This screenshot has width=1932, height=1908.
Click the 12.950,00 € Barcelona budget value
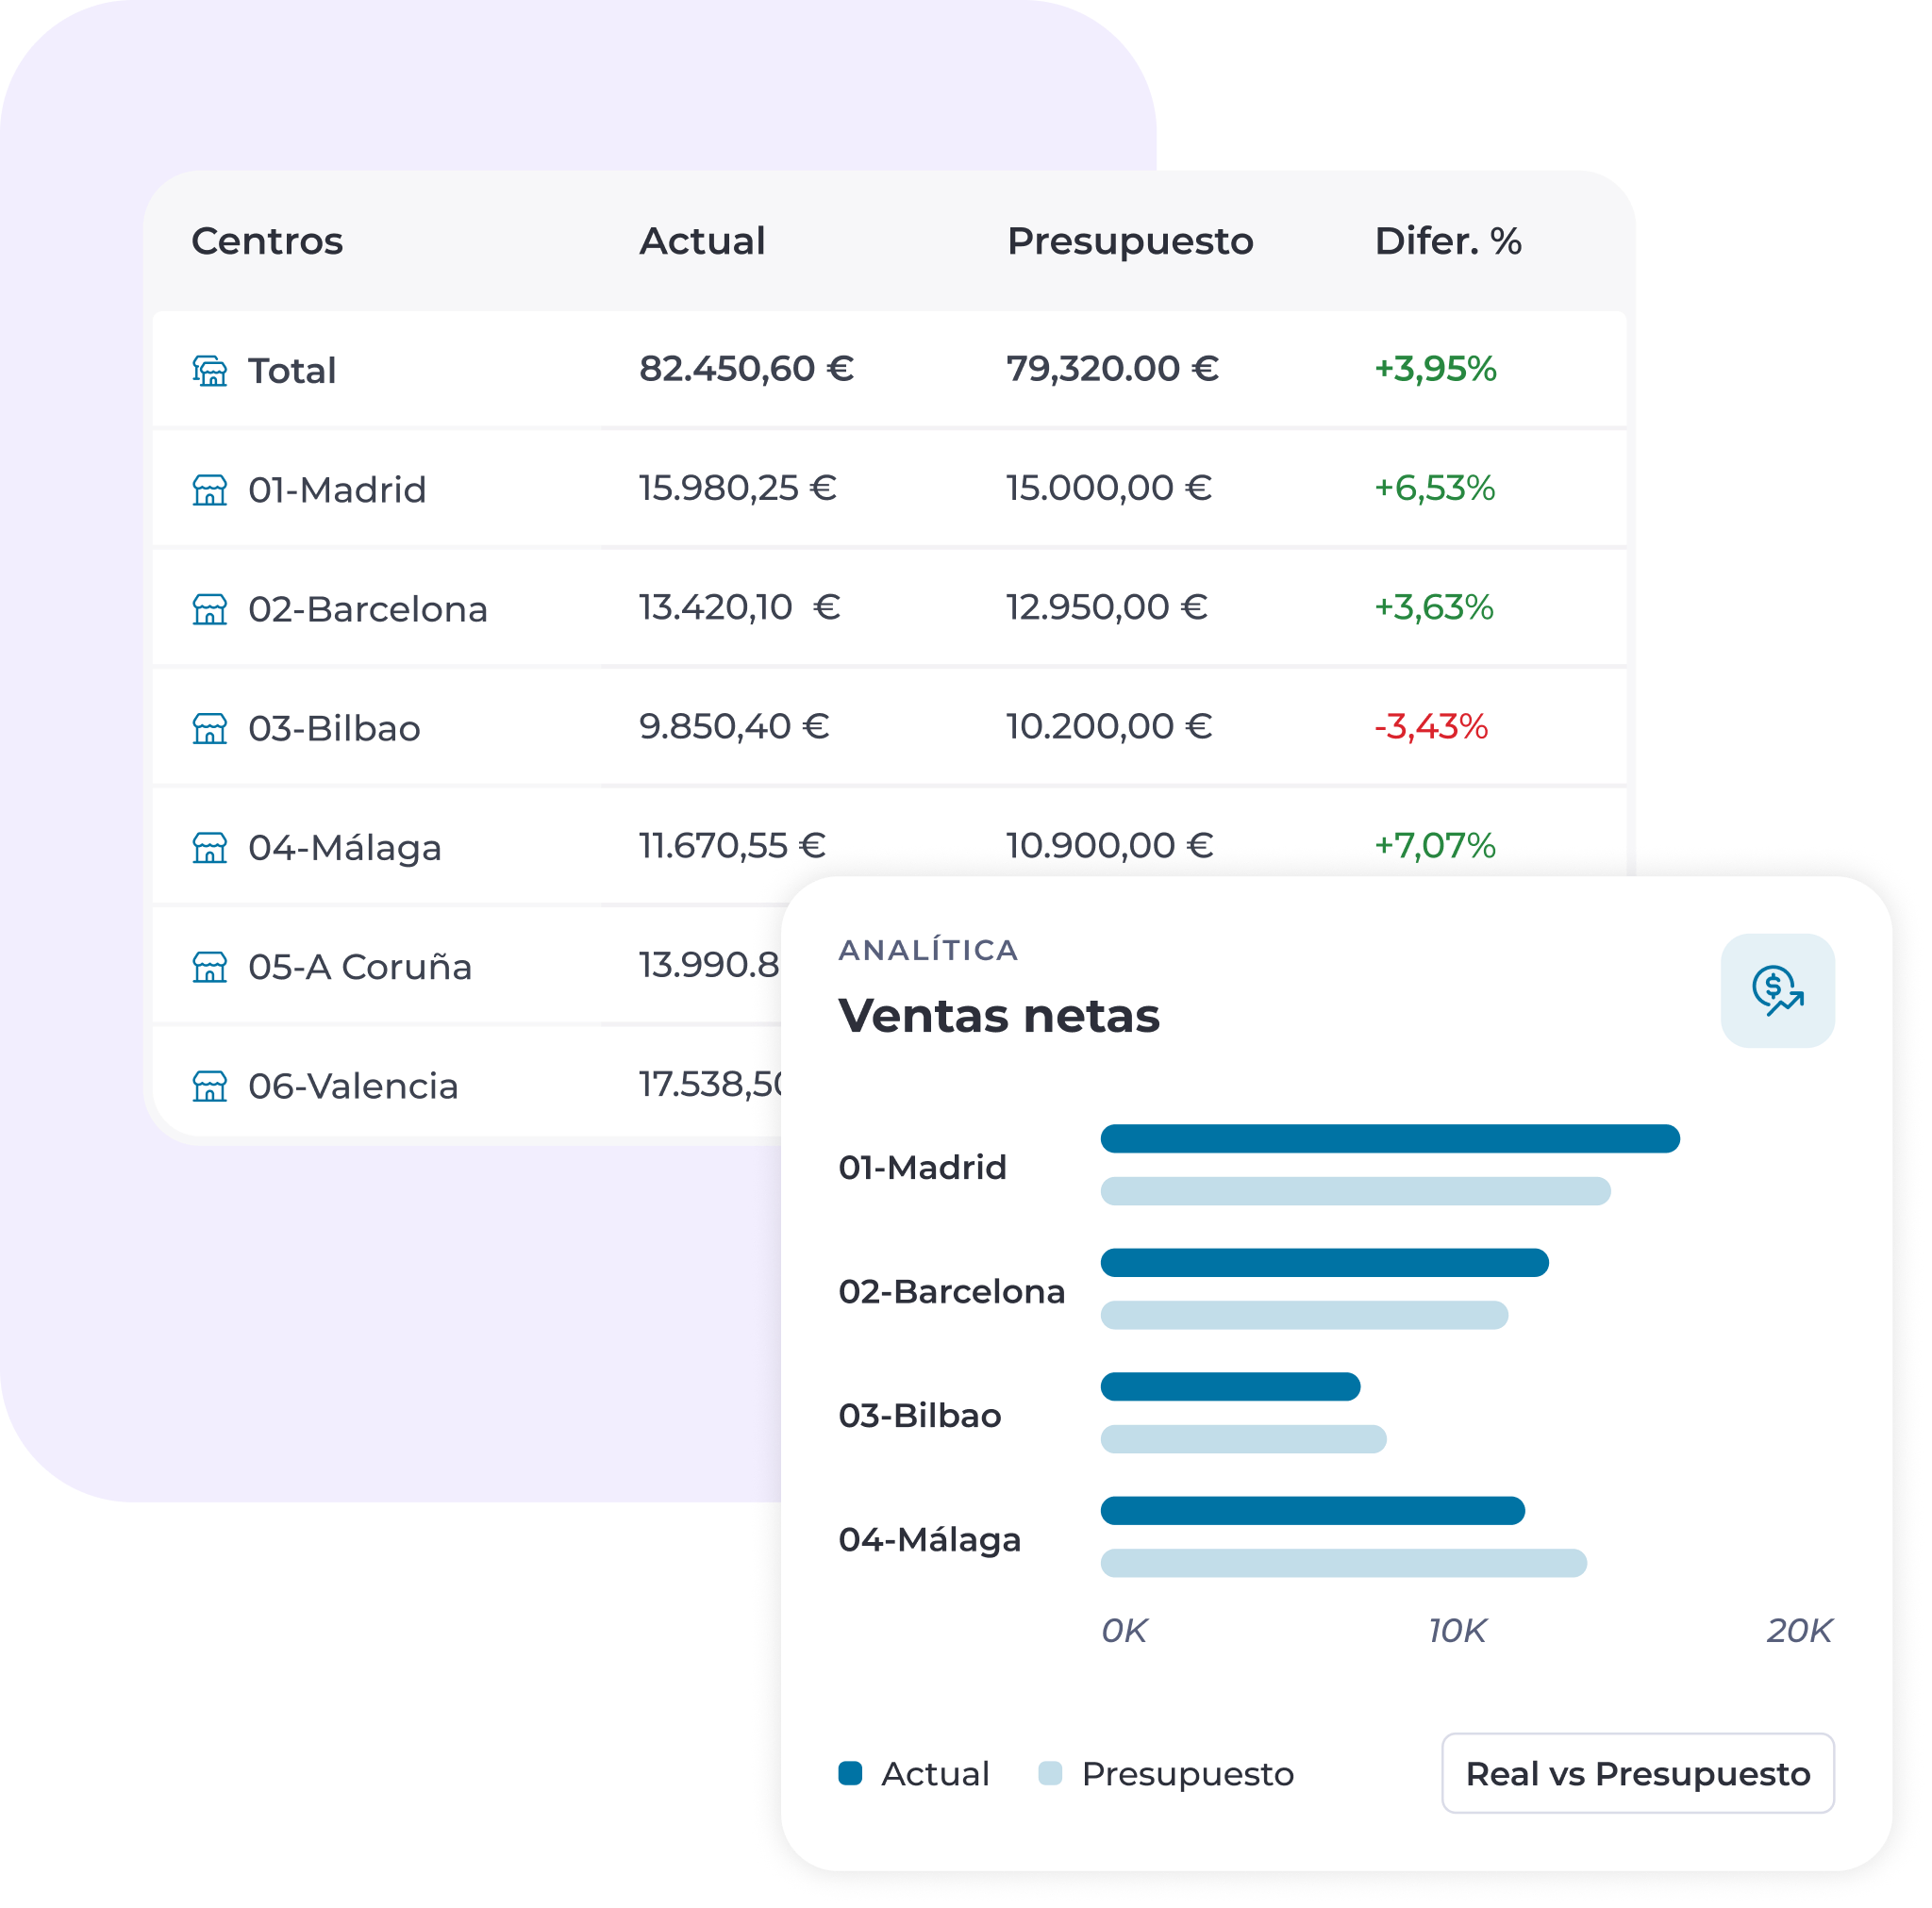click(1107, 607)
